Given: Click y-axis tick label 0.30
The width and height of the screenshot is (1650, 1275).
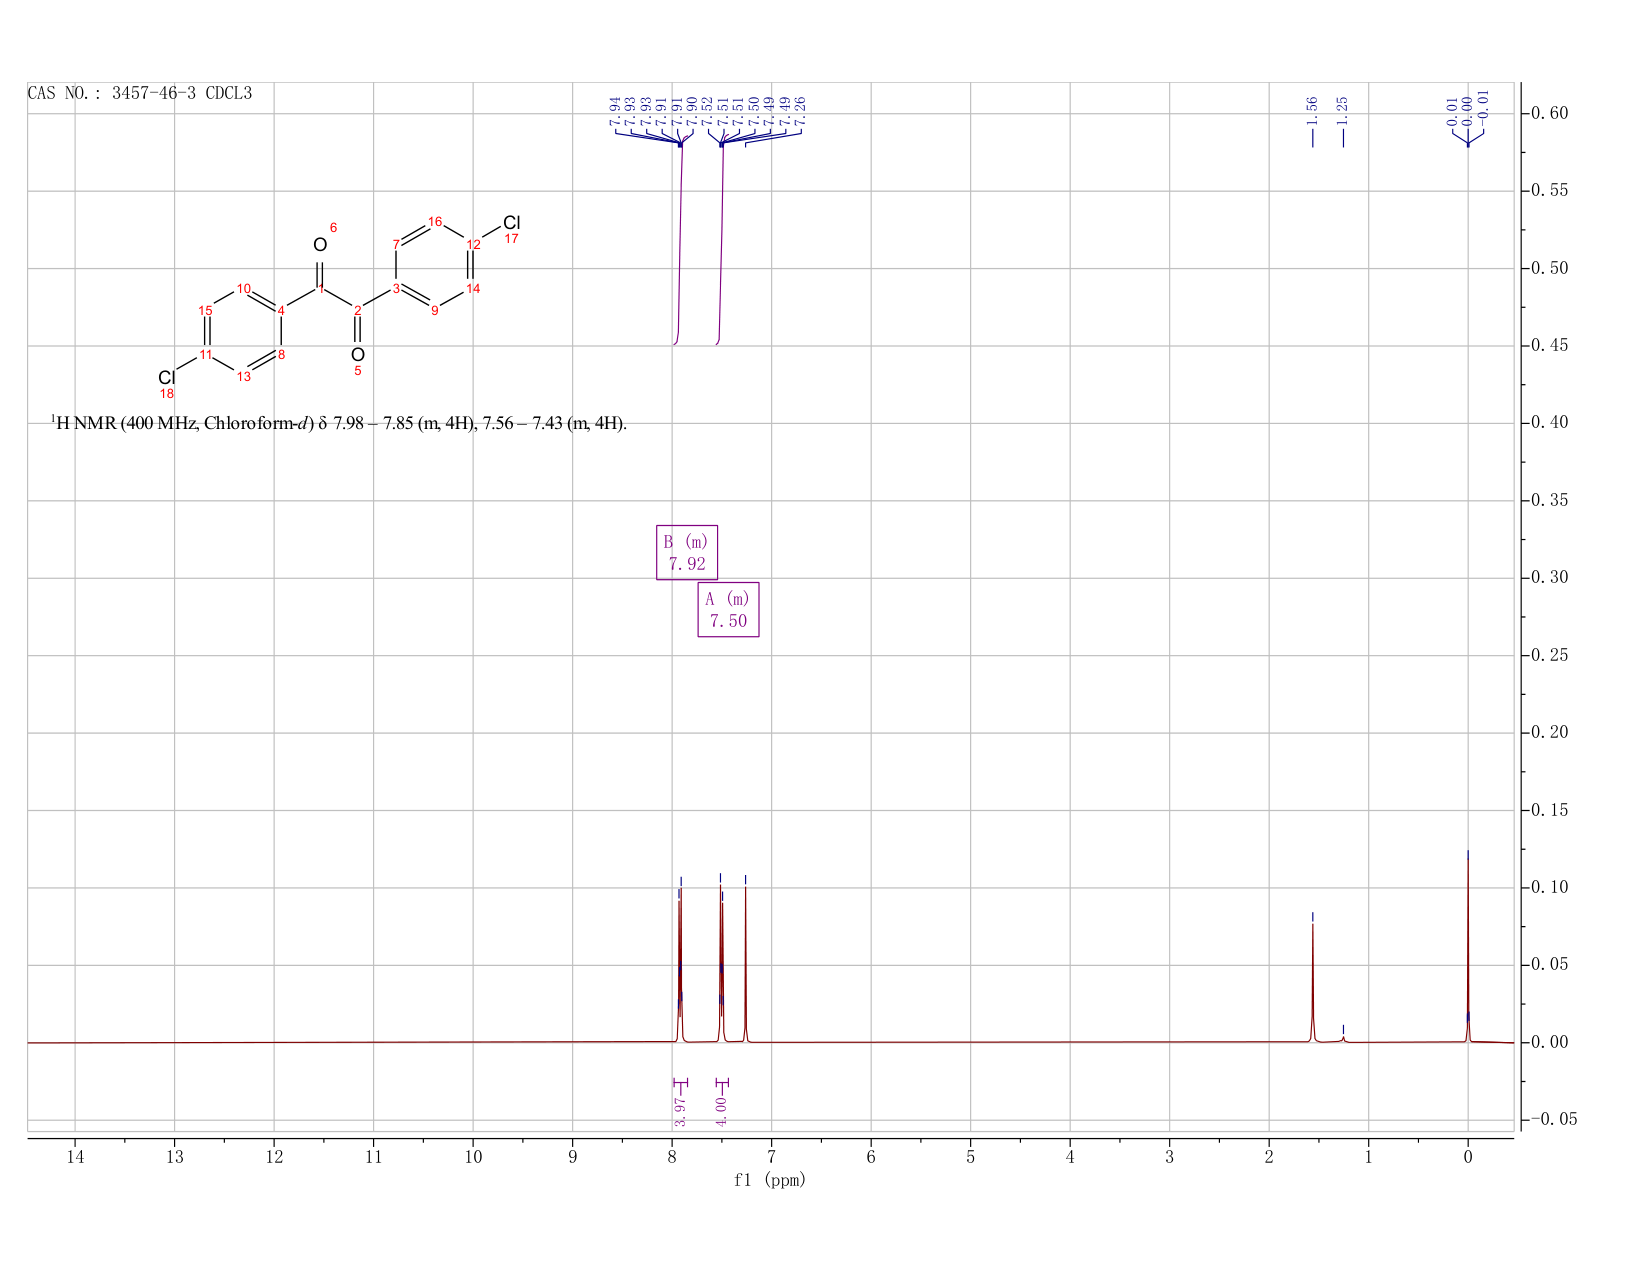Looking at the screenshot, I should [1548, 577].
